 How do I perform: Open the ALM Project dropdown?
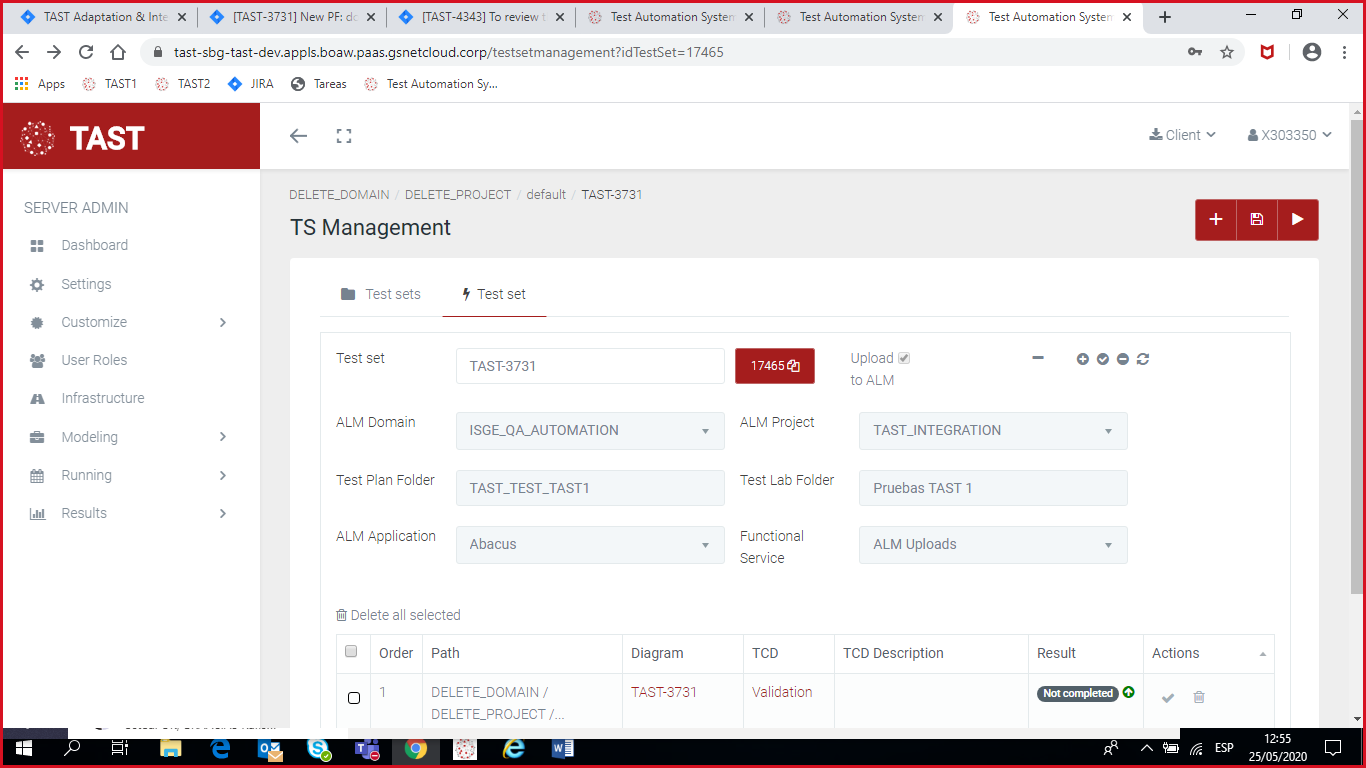coord(993,431)
